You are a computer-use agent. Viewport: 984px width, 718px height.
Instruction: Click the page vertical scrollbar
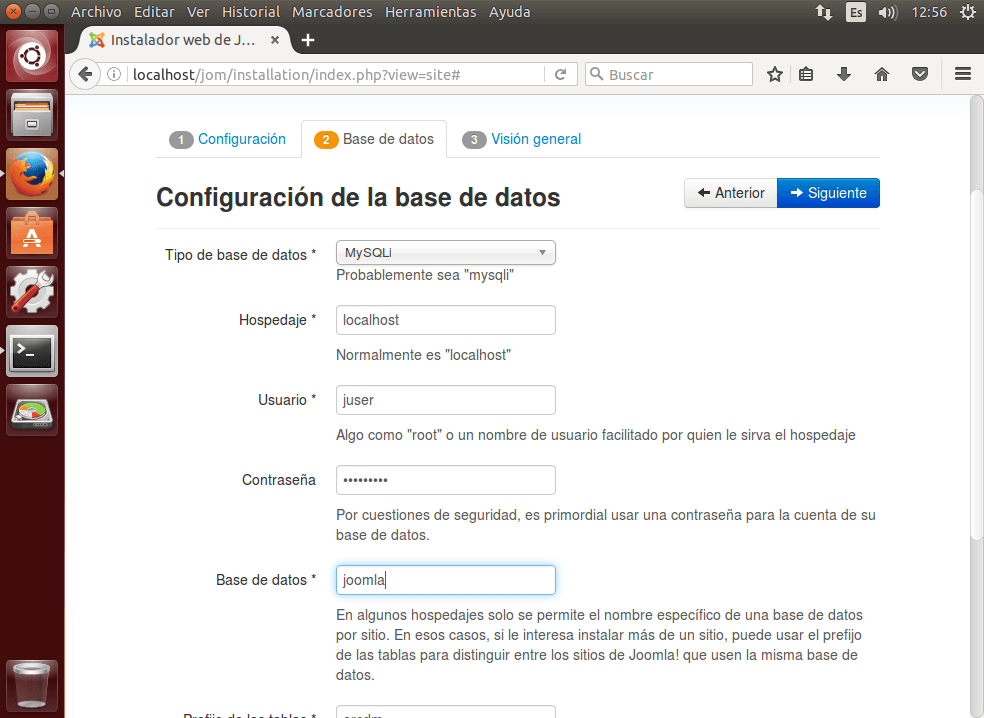click(x=976, y=364)
